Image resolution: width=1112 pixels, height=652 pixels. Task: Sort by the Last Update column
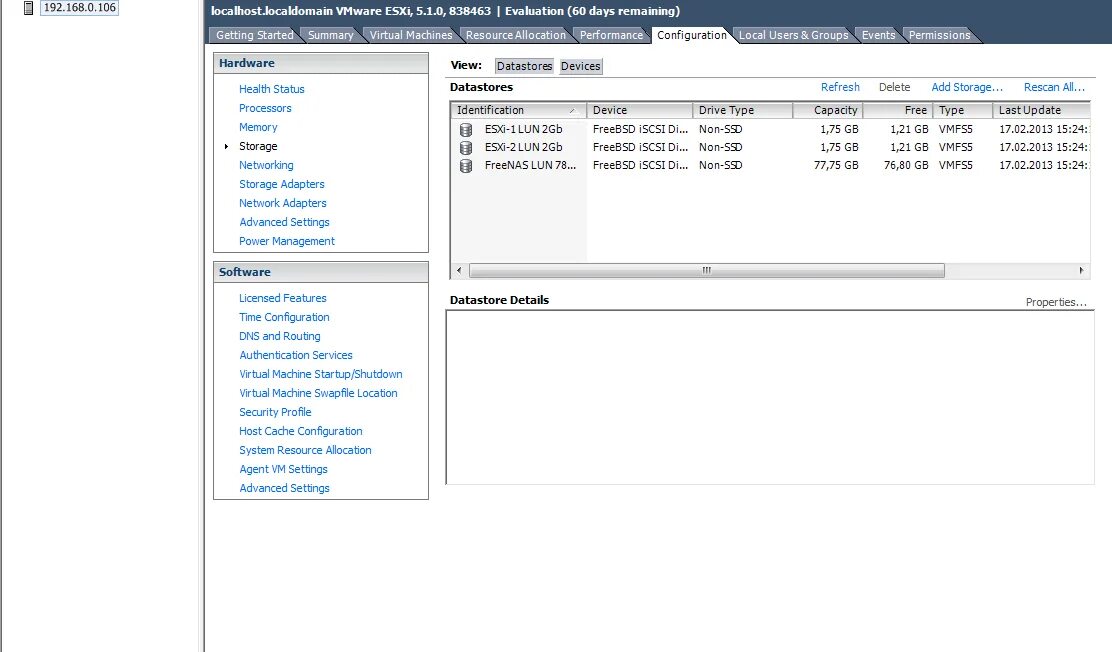(1041, 110)
